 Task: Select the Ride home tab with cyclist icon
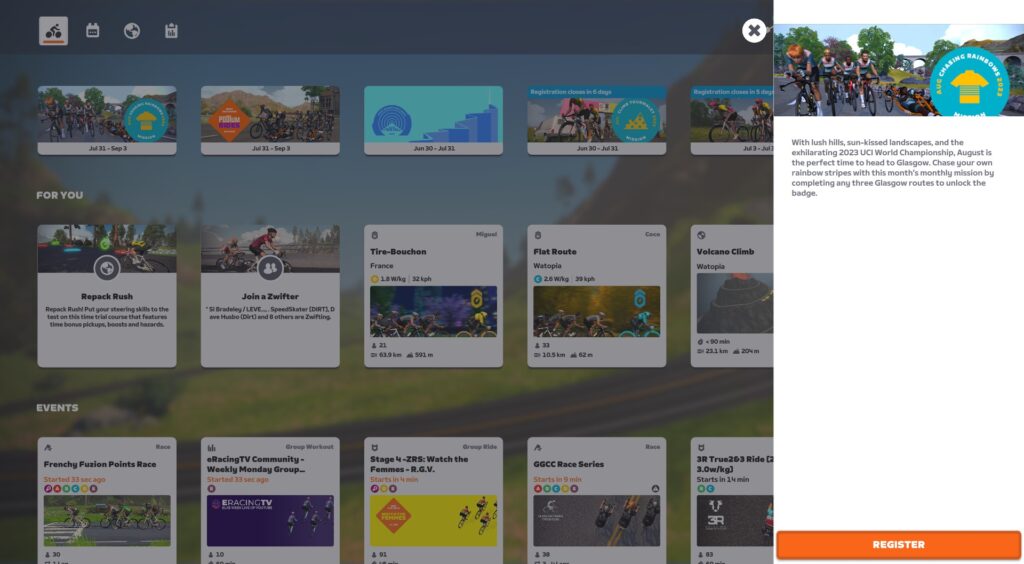tap(54, 31)
